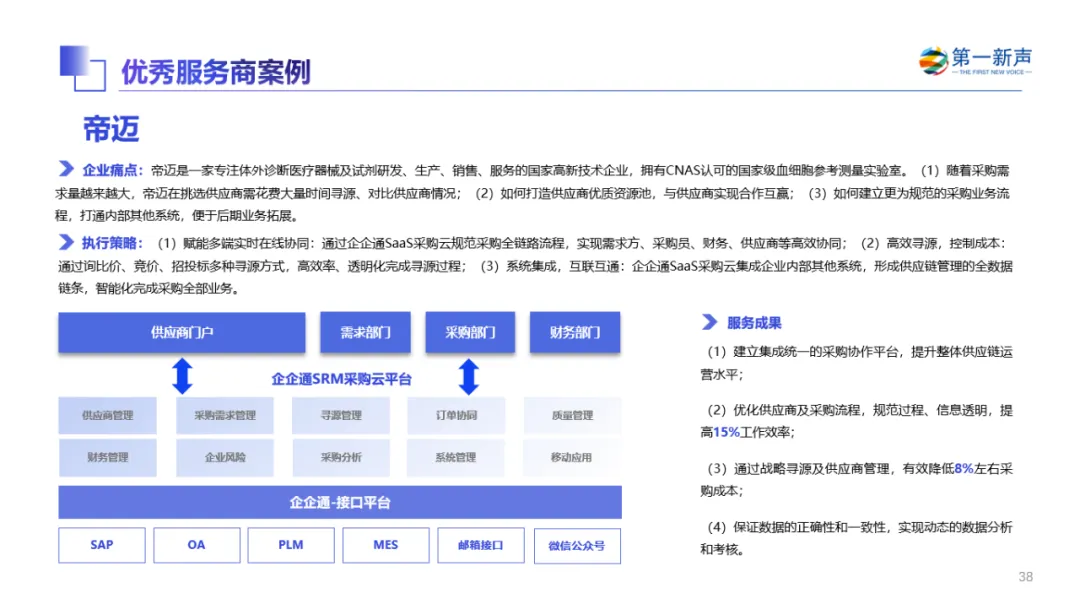Viewport: 1080px width, 609px height.
Task: Click the 企企通-接口平台 bar
Action: pyautogui.click(x=340, y=502)
